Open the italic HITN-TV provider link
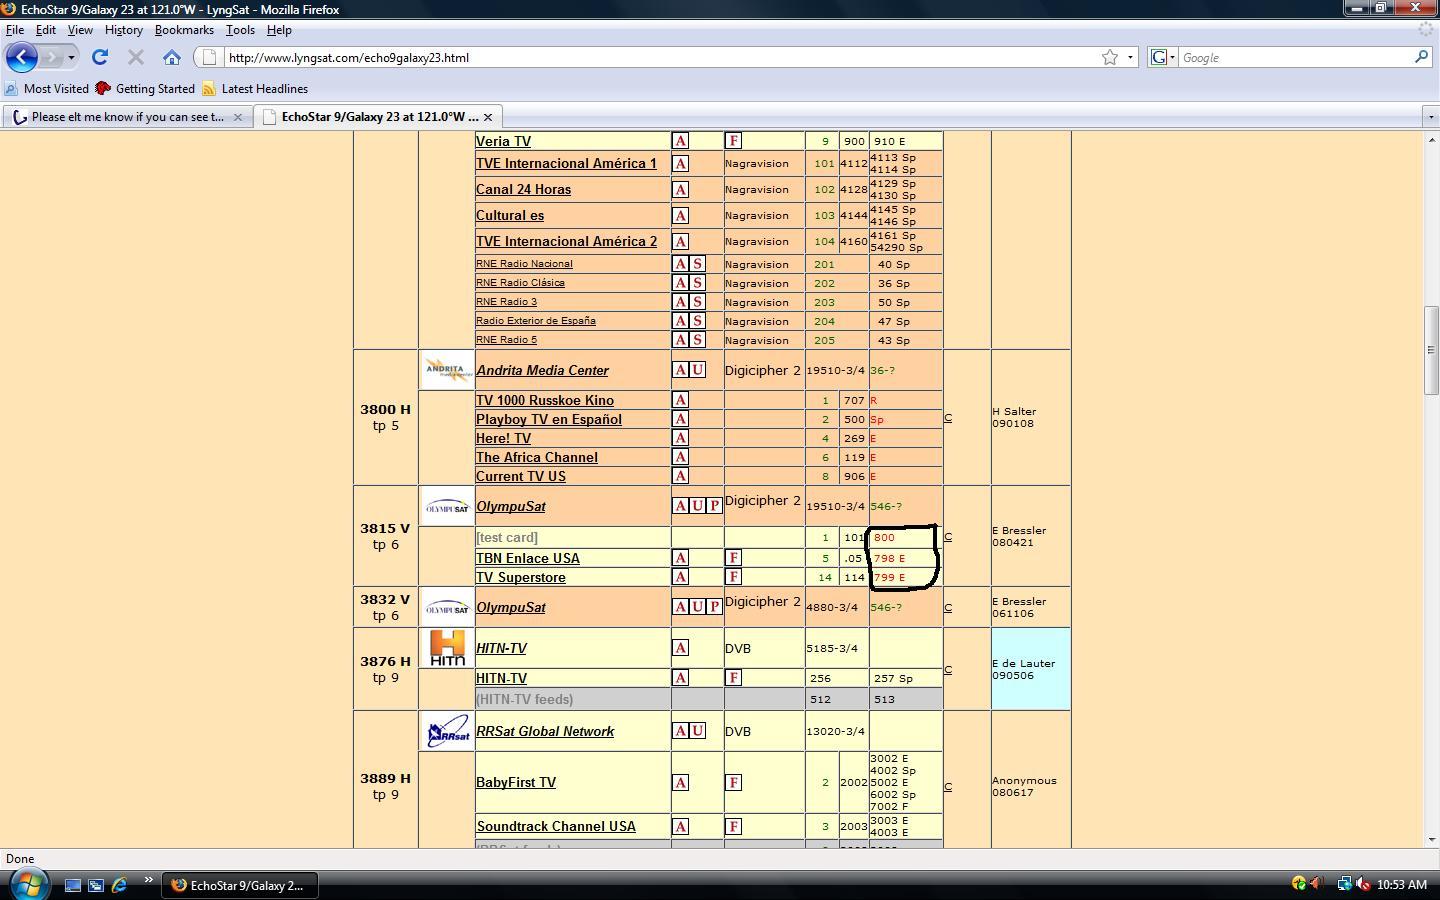 point(501,648)
